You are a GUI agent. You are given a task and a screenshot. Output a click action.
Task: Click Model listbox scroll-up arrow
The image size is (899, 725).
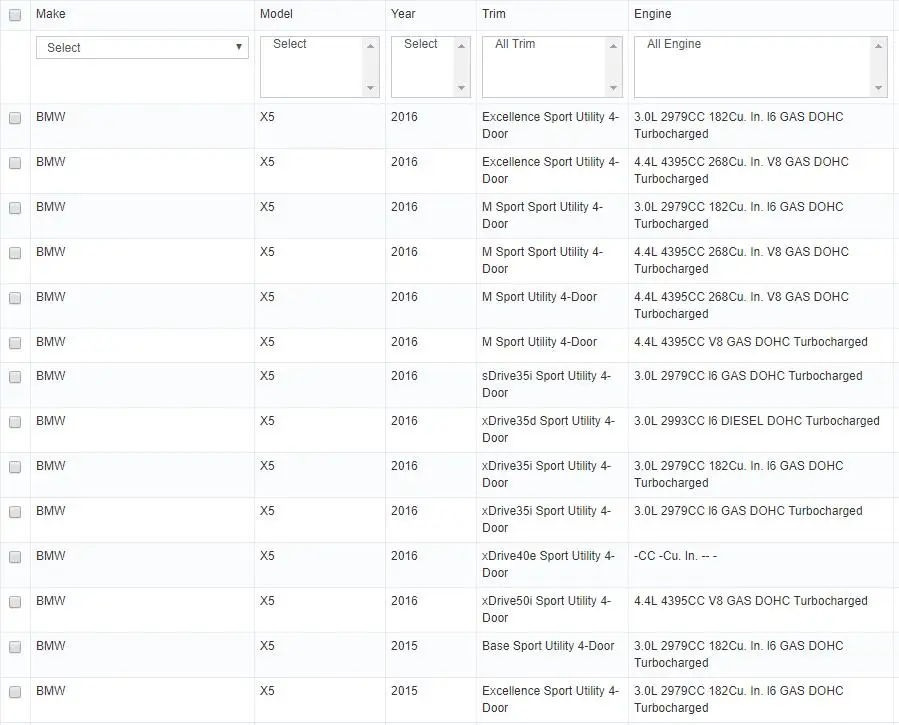(370, 46)
